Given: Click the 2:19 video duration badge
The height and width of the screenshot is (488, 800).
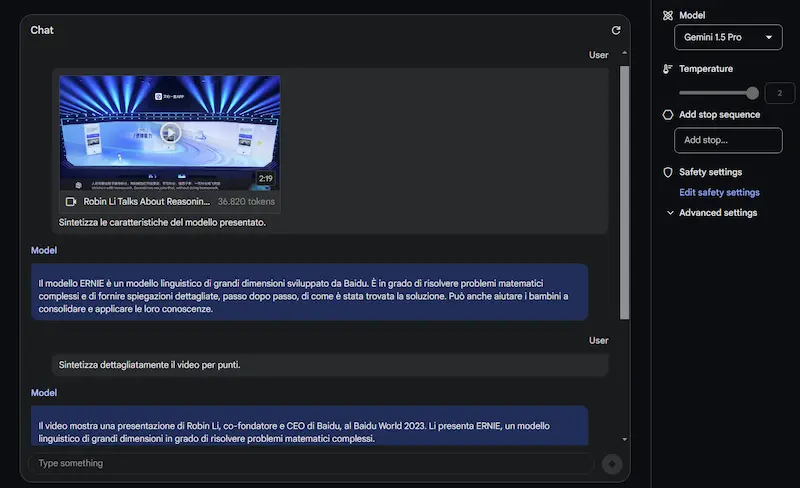Looking at the screenshot, I should pos(265,179).
